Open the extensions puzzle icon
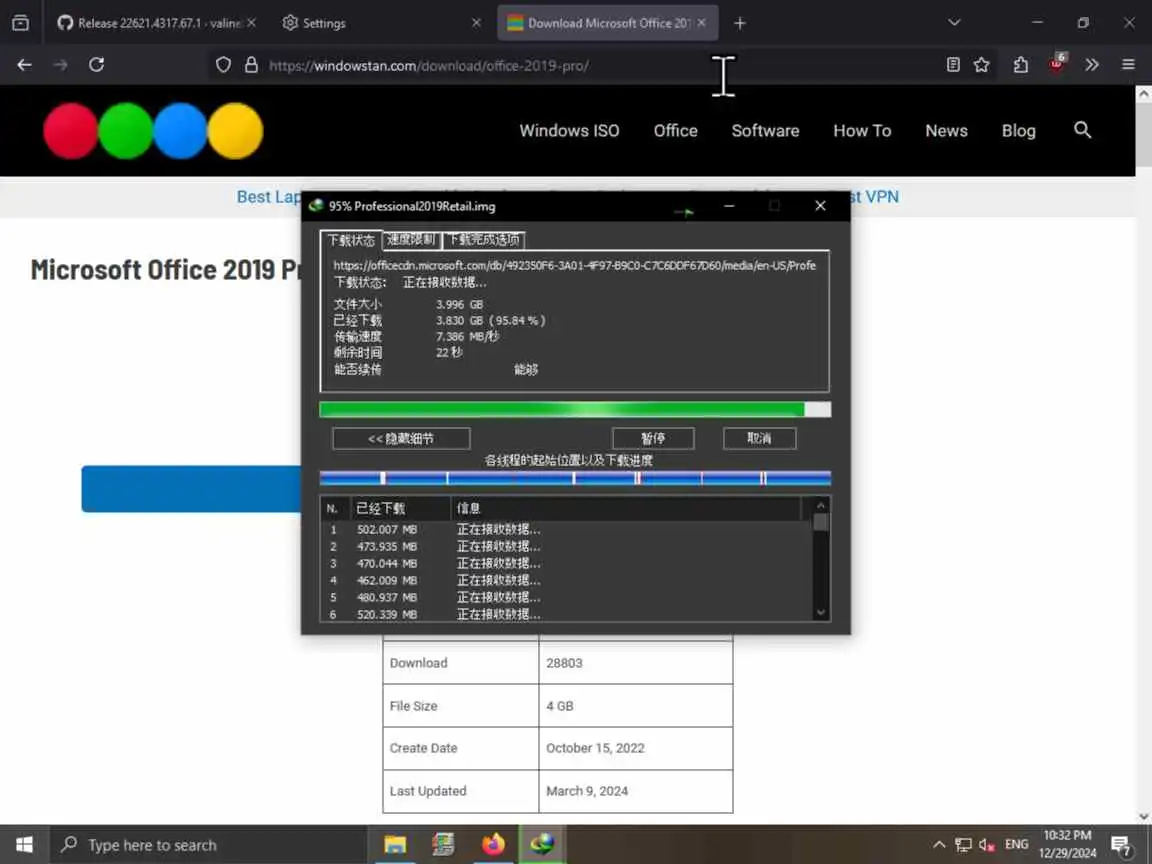Viewport: 1152px width, 864px height. tap(1020, 65)
